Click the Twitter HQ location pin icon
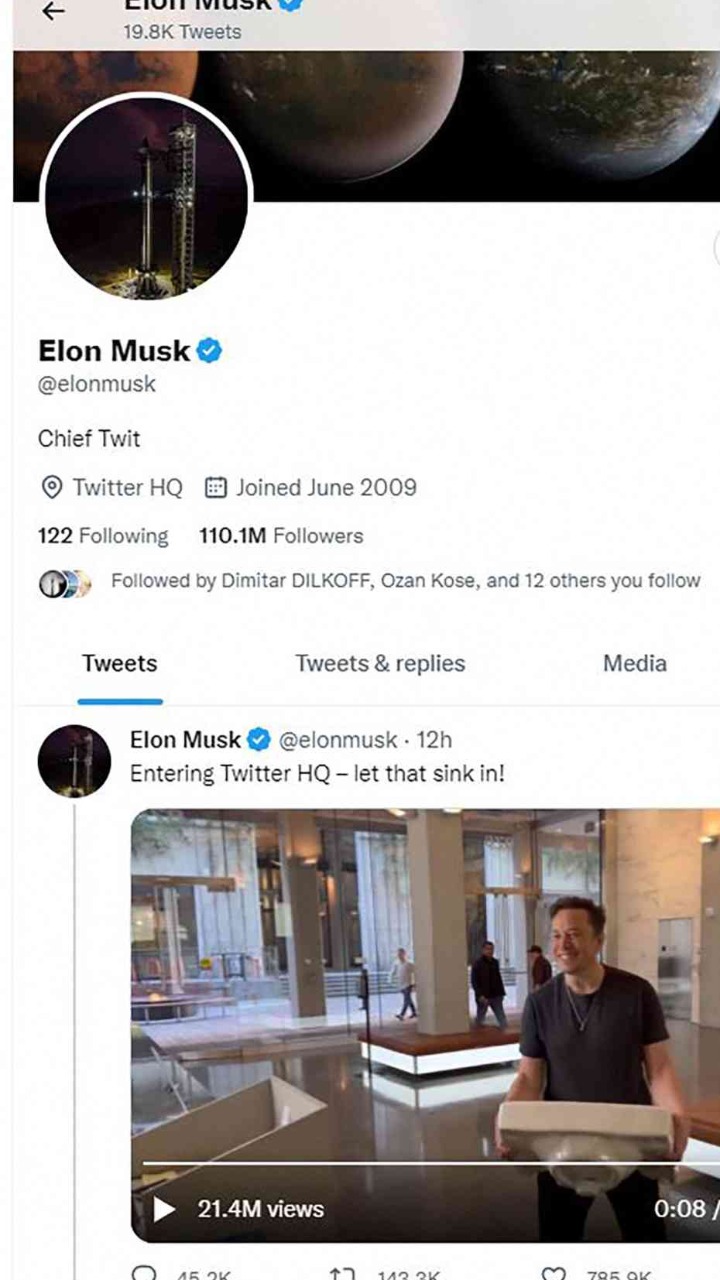This screenshot has width=720, height=1280. click(x=50, y=488)
